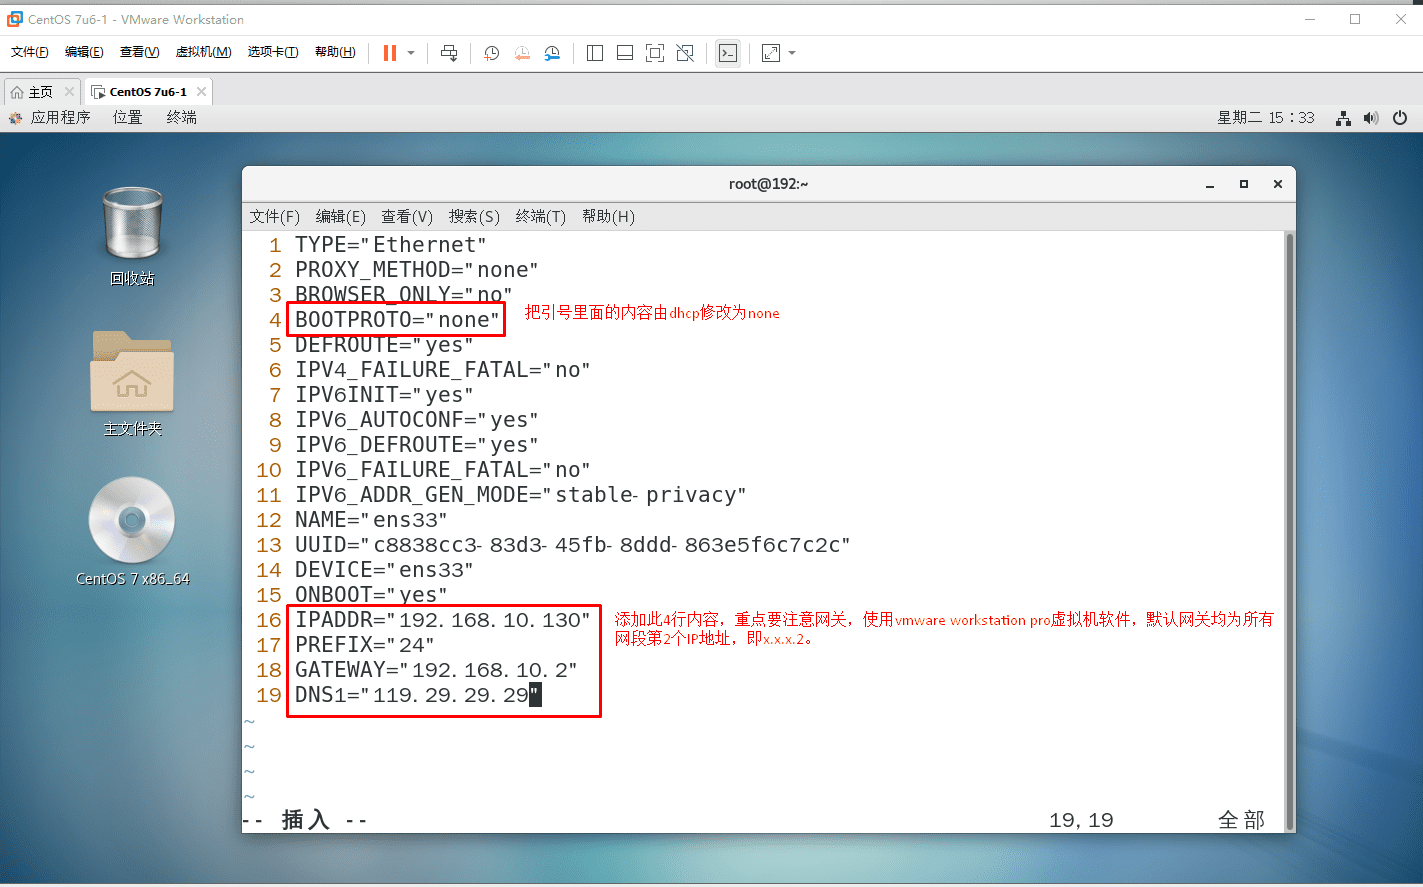Toggle the thumbnail bar panel icon
1423x887 pixels.
625,53
